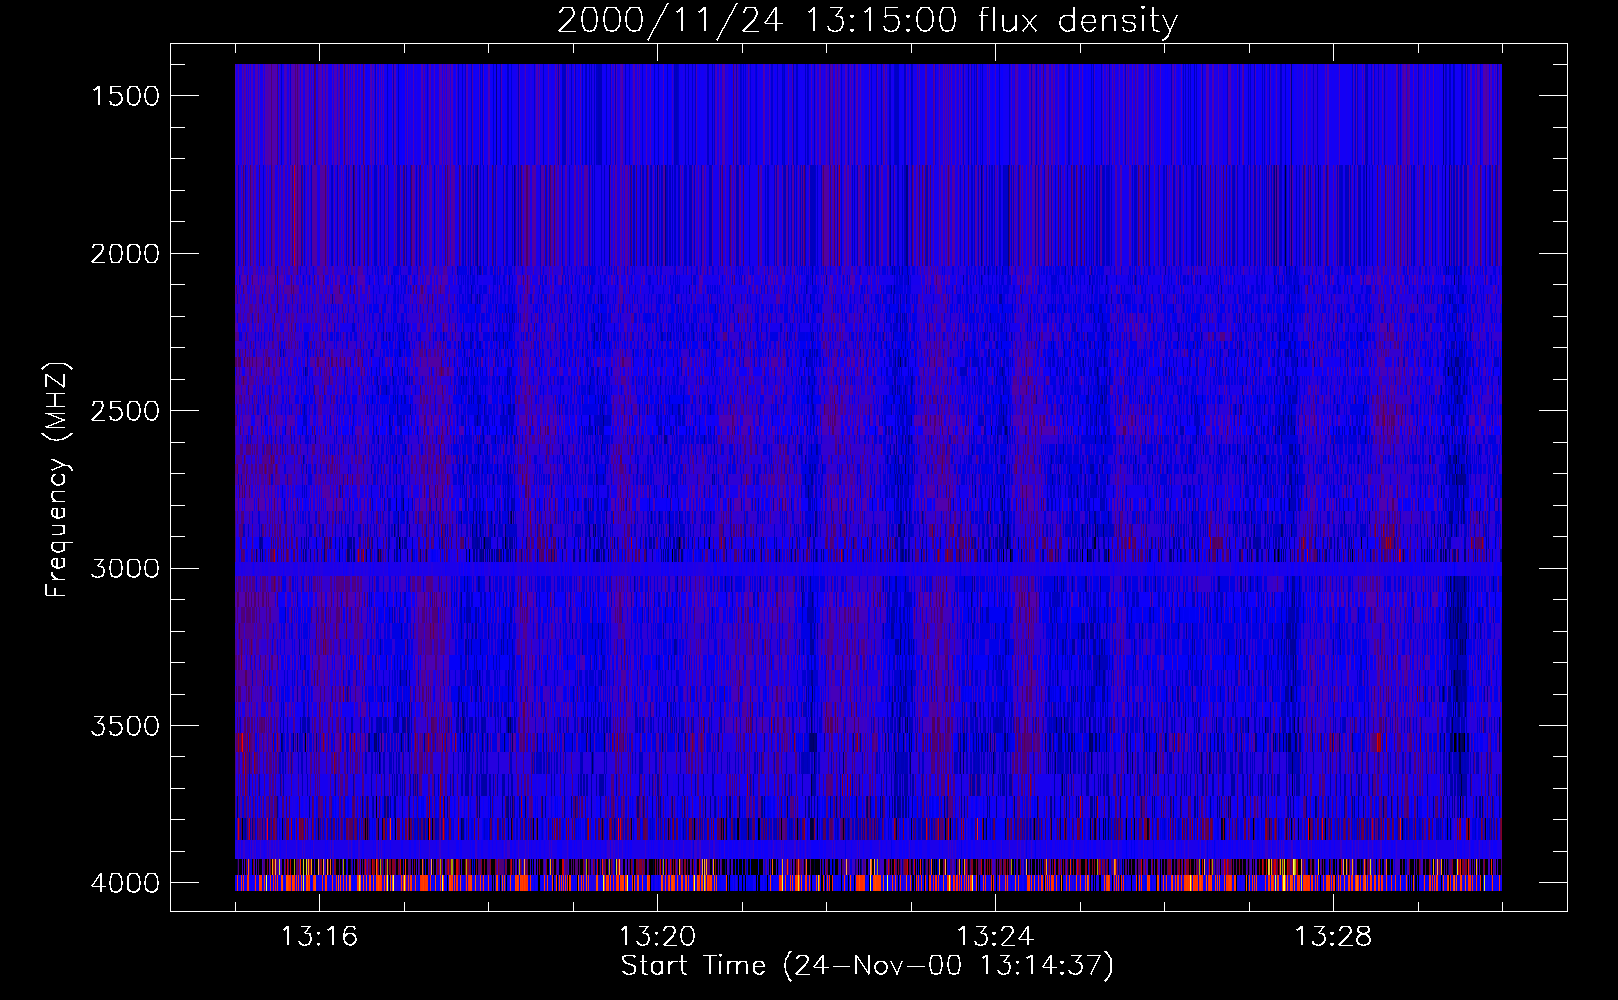This screenshot has width=1618, height=1000.
Task: Click the plot title '2000/11/24 13:15:00 flux density'
Action: (867, 20)
